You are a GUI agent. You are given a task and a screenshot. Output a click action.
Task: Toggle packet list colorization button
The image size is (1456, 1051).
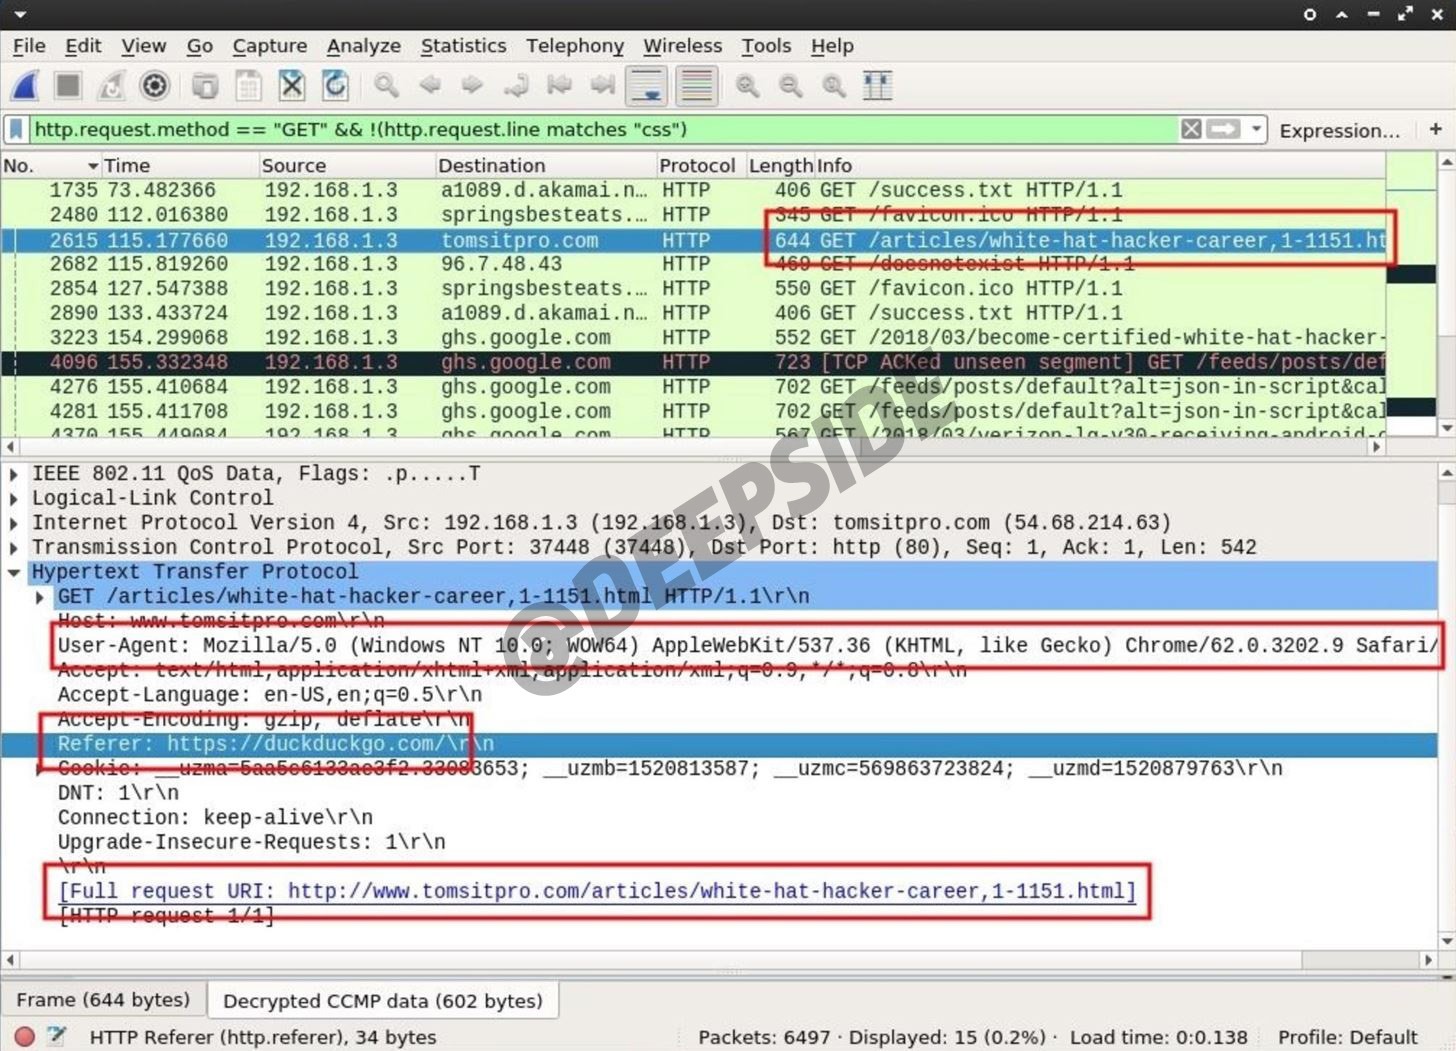[696, 86]
